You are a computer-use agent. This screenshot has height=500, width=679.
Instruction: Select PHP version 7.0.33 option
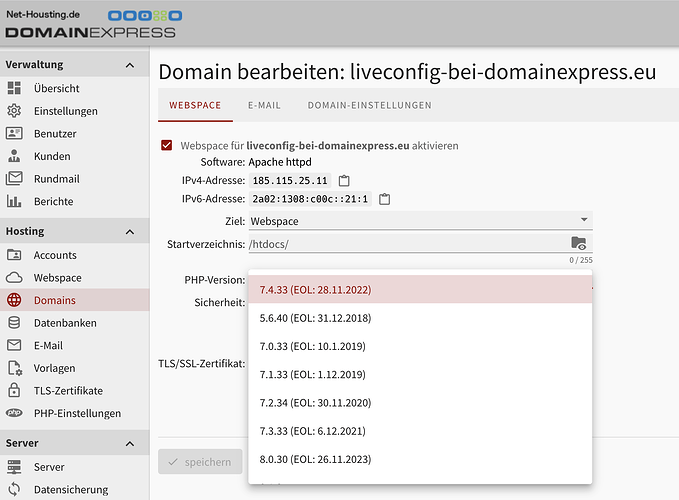420,346
